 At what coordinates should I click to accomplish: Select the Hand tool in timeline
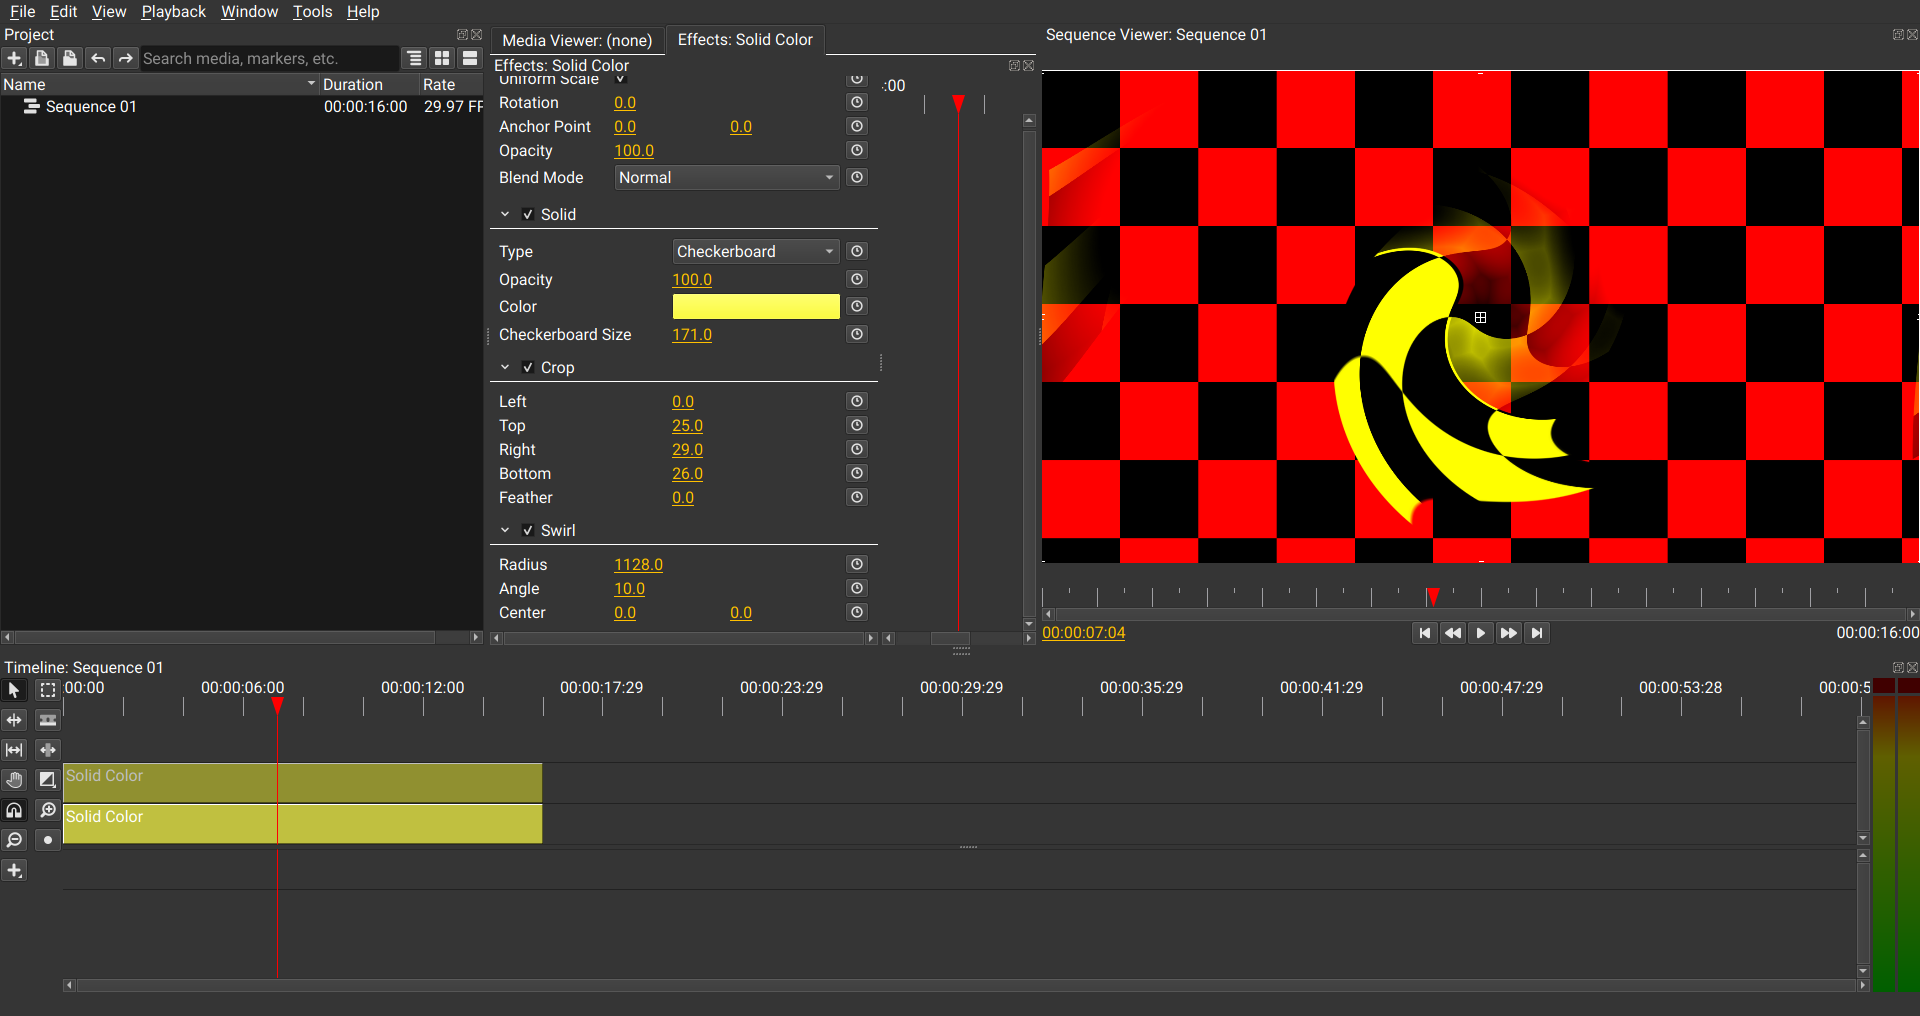click(x=14, y=780)
